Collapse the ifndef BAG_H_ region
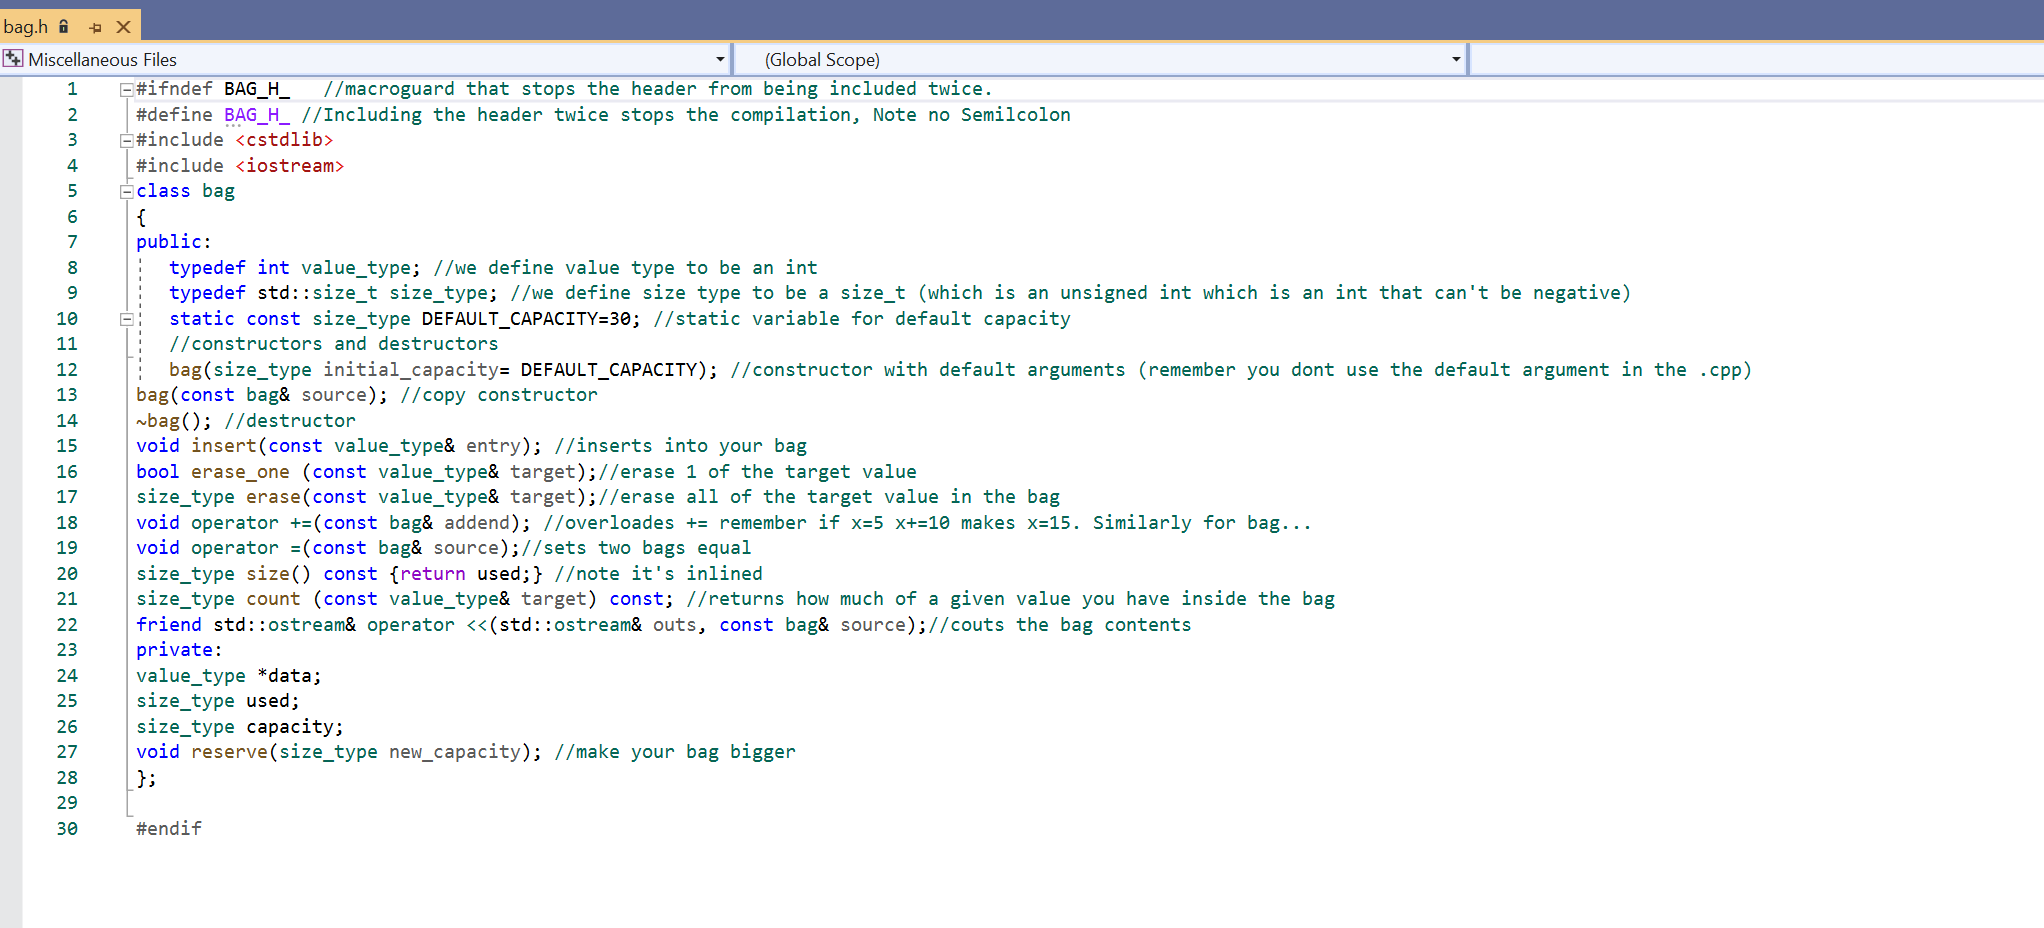This screenshot has width=2044, height=928. point(125,89)
